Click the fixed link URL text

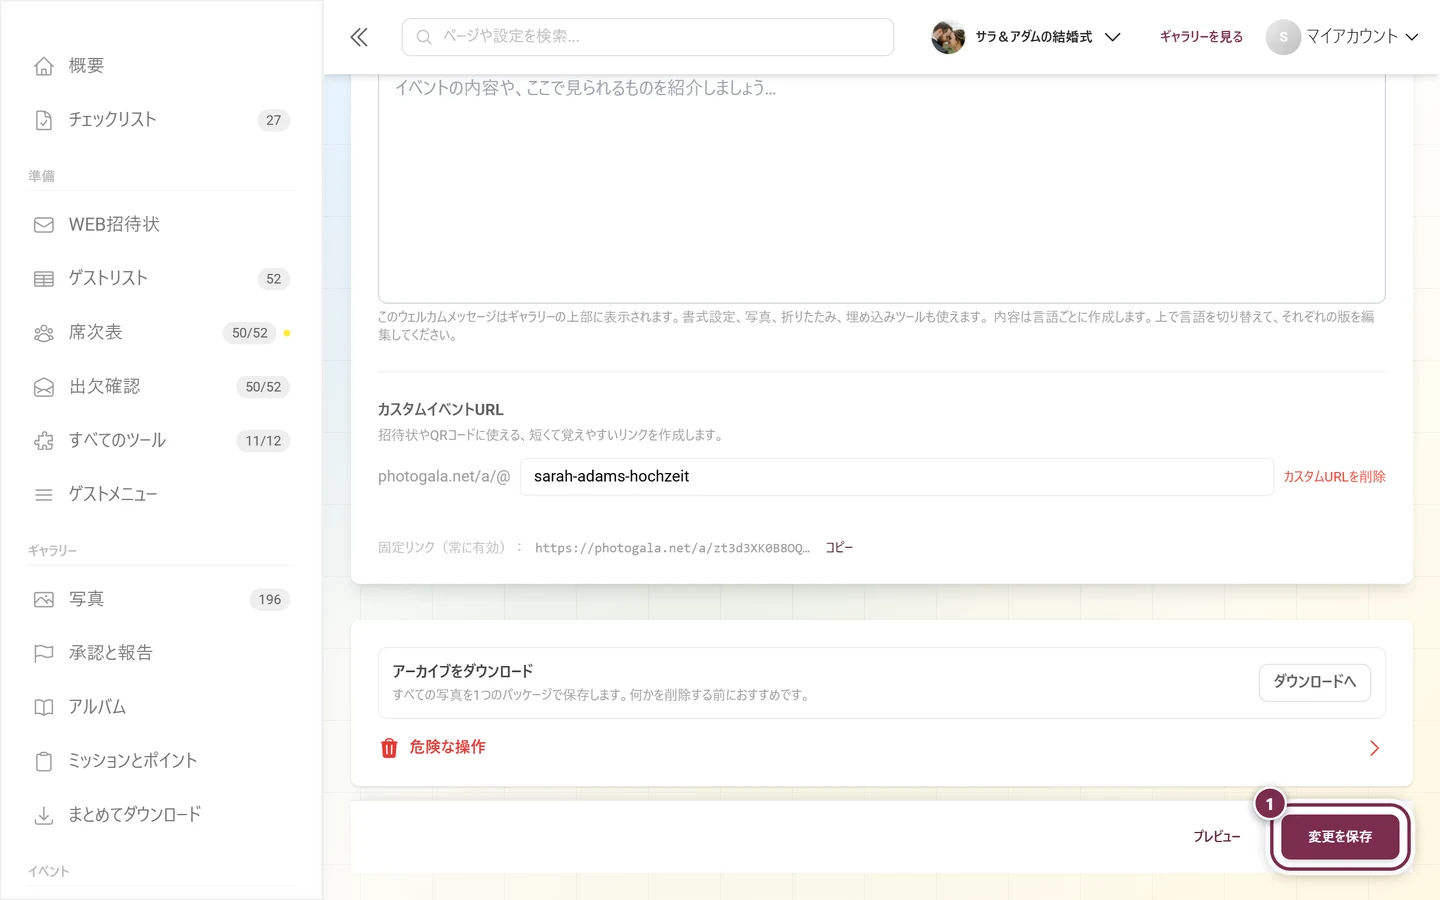(x=672, y=548)
